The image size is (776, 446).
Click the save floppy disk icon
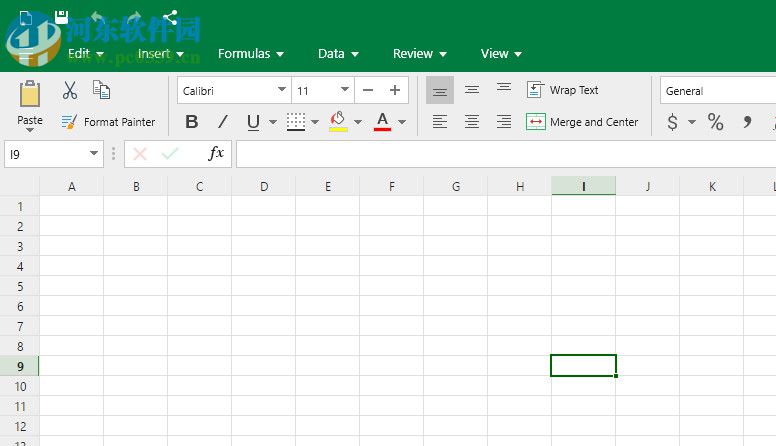click(61, 17)
